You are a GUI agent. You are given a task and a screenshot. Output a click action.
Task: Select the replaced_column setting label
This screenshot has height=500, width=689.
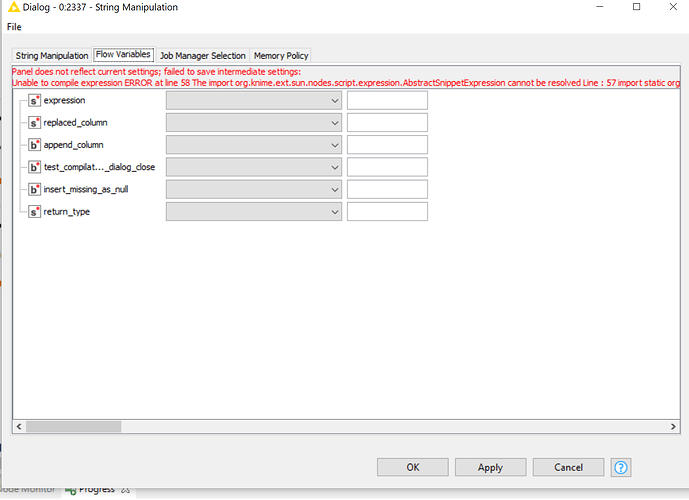coord(75,123)
